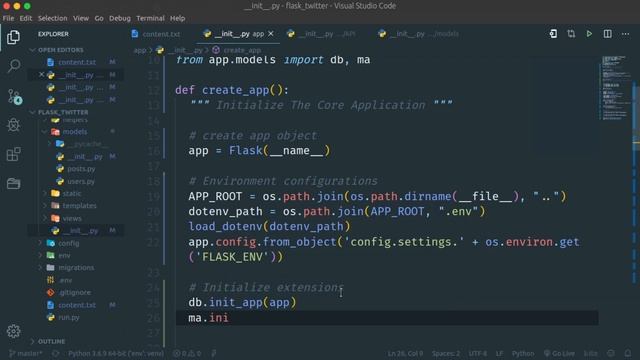Open the Edit menu
This screenshot has height=360, width=640.
tap(26, 18)
